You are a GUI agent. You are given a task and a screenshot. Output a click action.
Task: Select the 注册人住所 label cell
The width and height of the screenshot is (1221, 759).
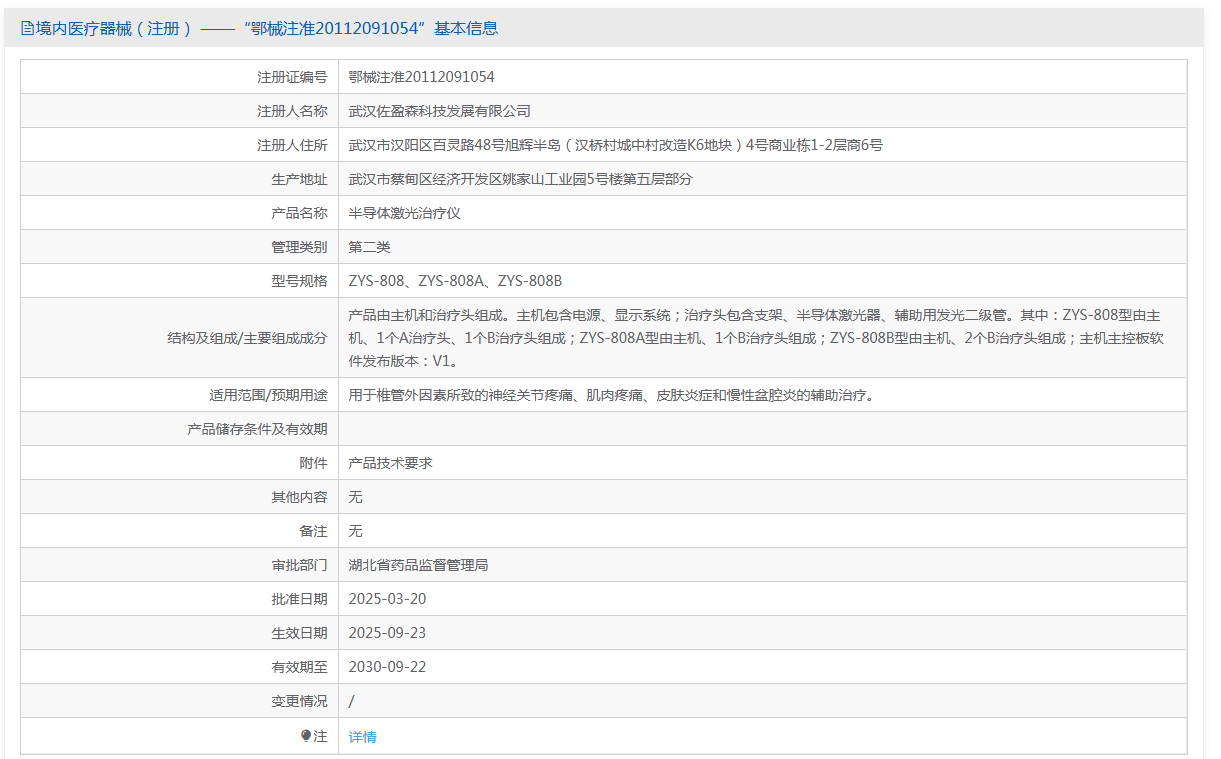pyautogui.click(x=180, y=145)
